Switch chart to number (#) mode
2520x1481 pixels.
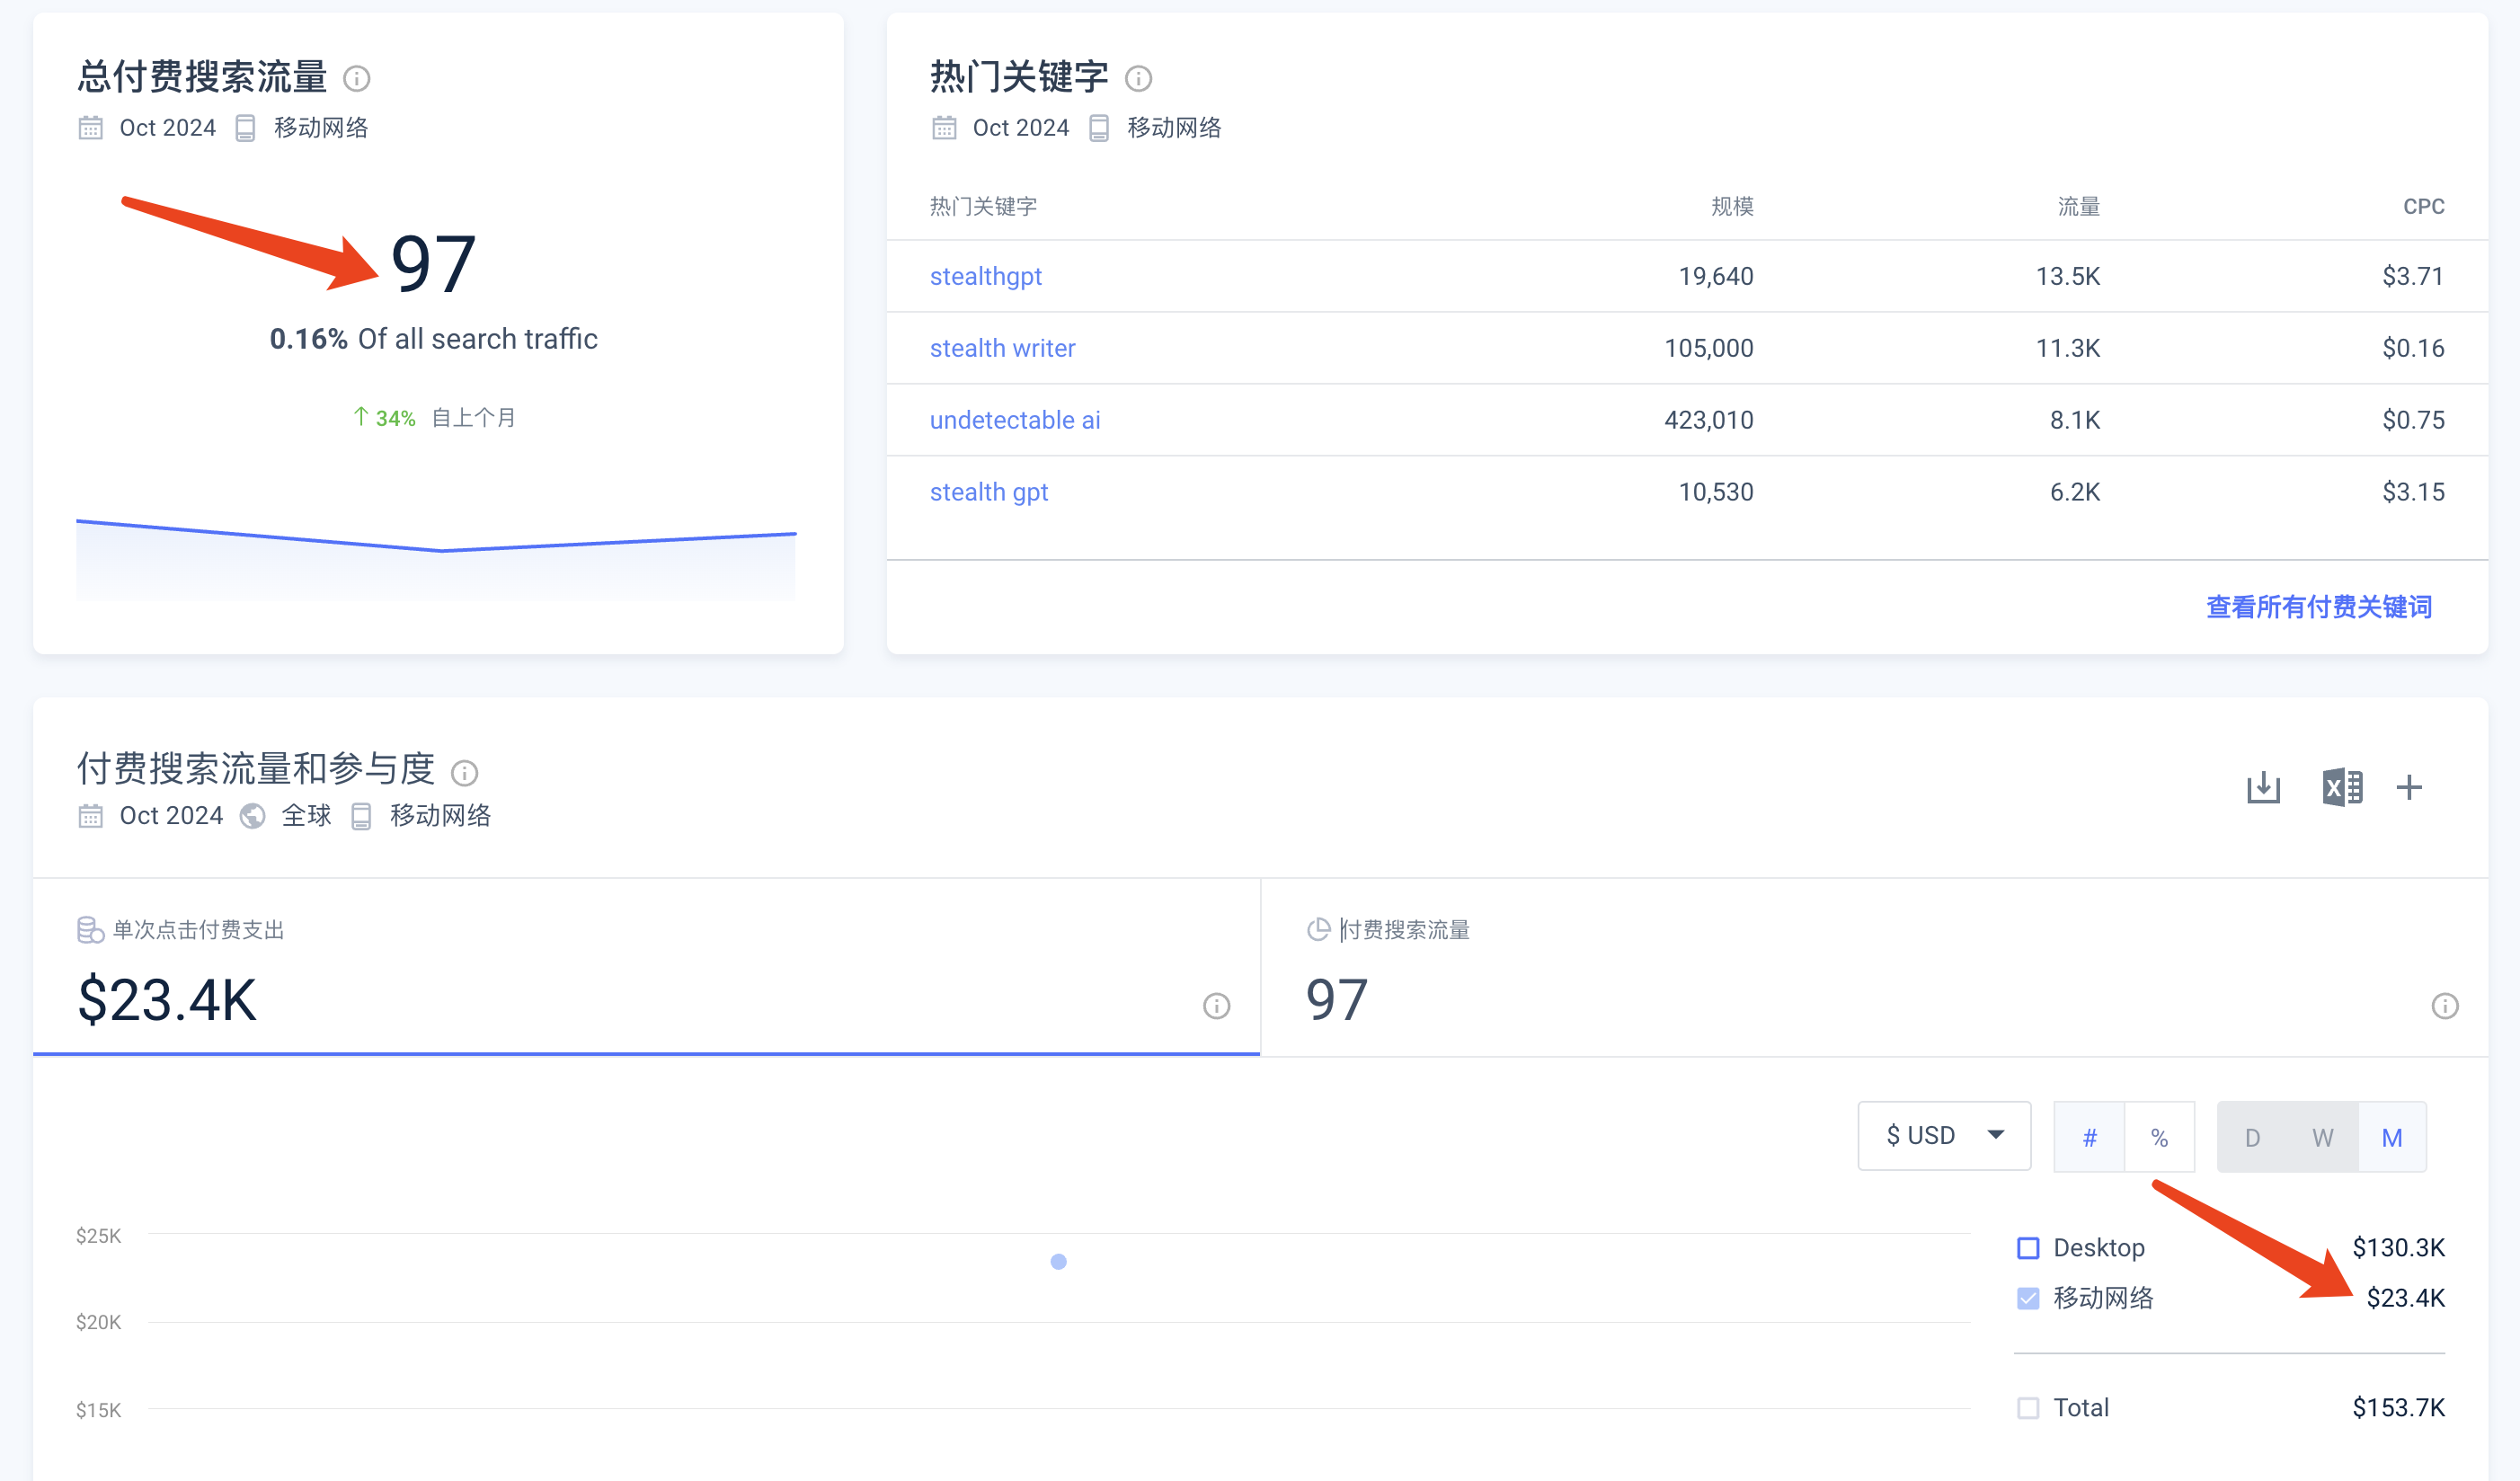[x=2089, y=1137]
